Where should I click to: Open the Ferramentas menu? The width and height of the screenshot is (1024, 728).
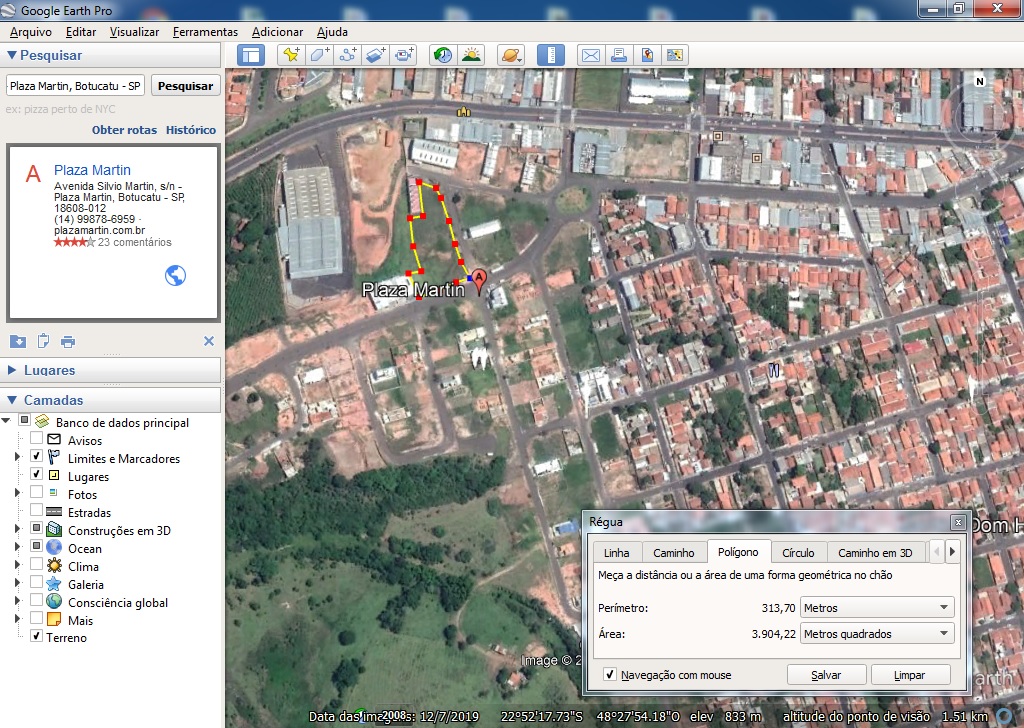[205, 32]
